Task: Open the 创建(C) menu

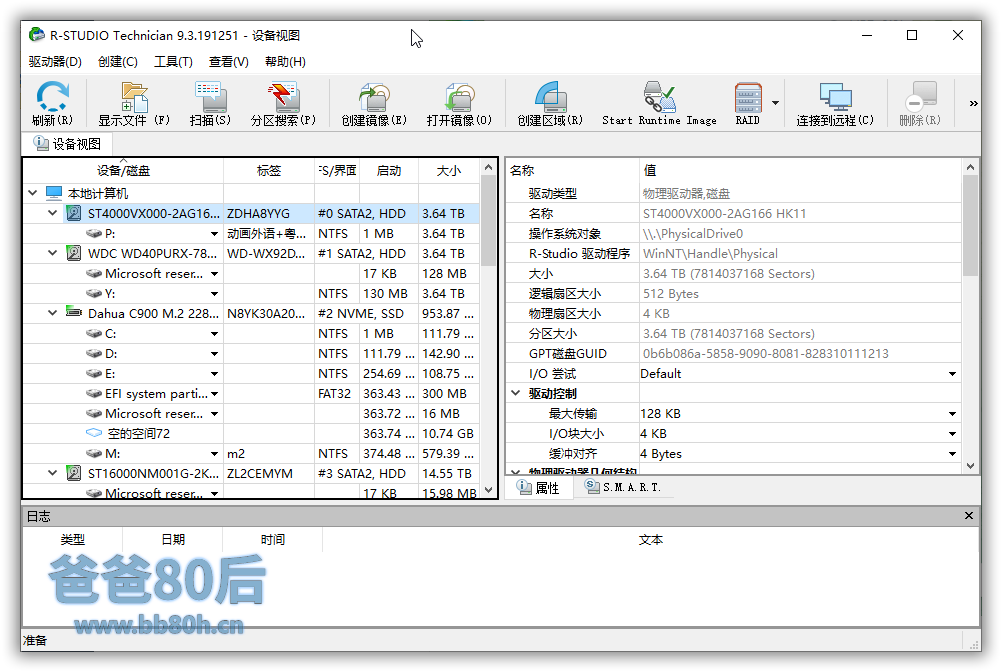Action: tap(118, 62)
